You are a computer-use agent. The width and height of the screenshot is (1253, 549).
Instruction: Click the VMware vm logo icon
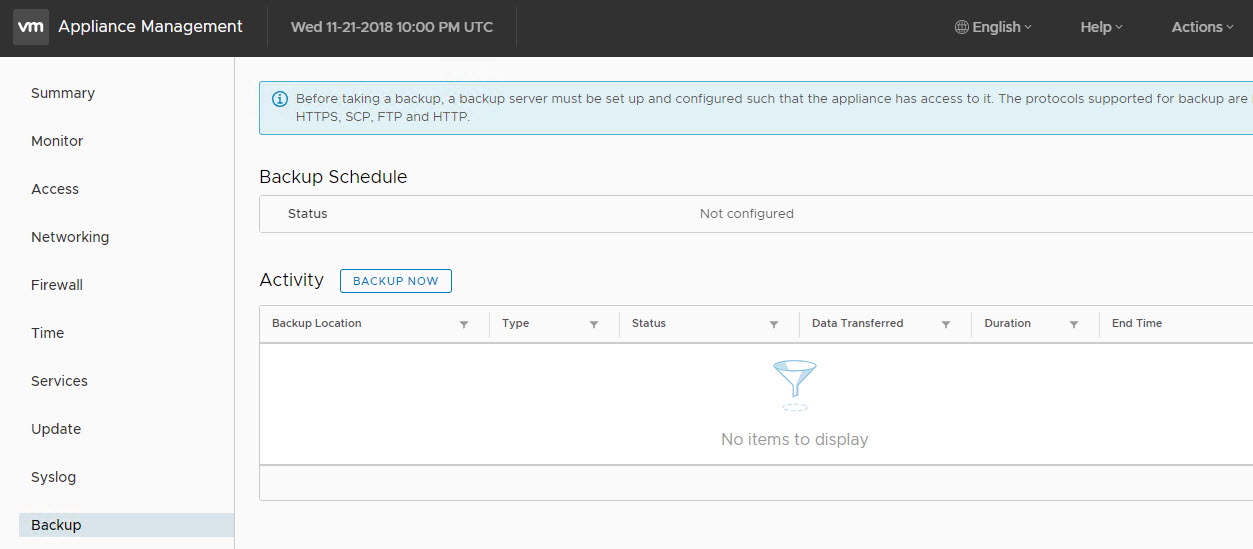pos(31,27)
